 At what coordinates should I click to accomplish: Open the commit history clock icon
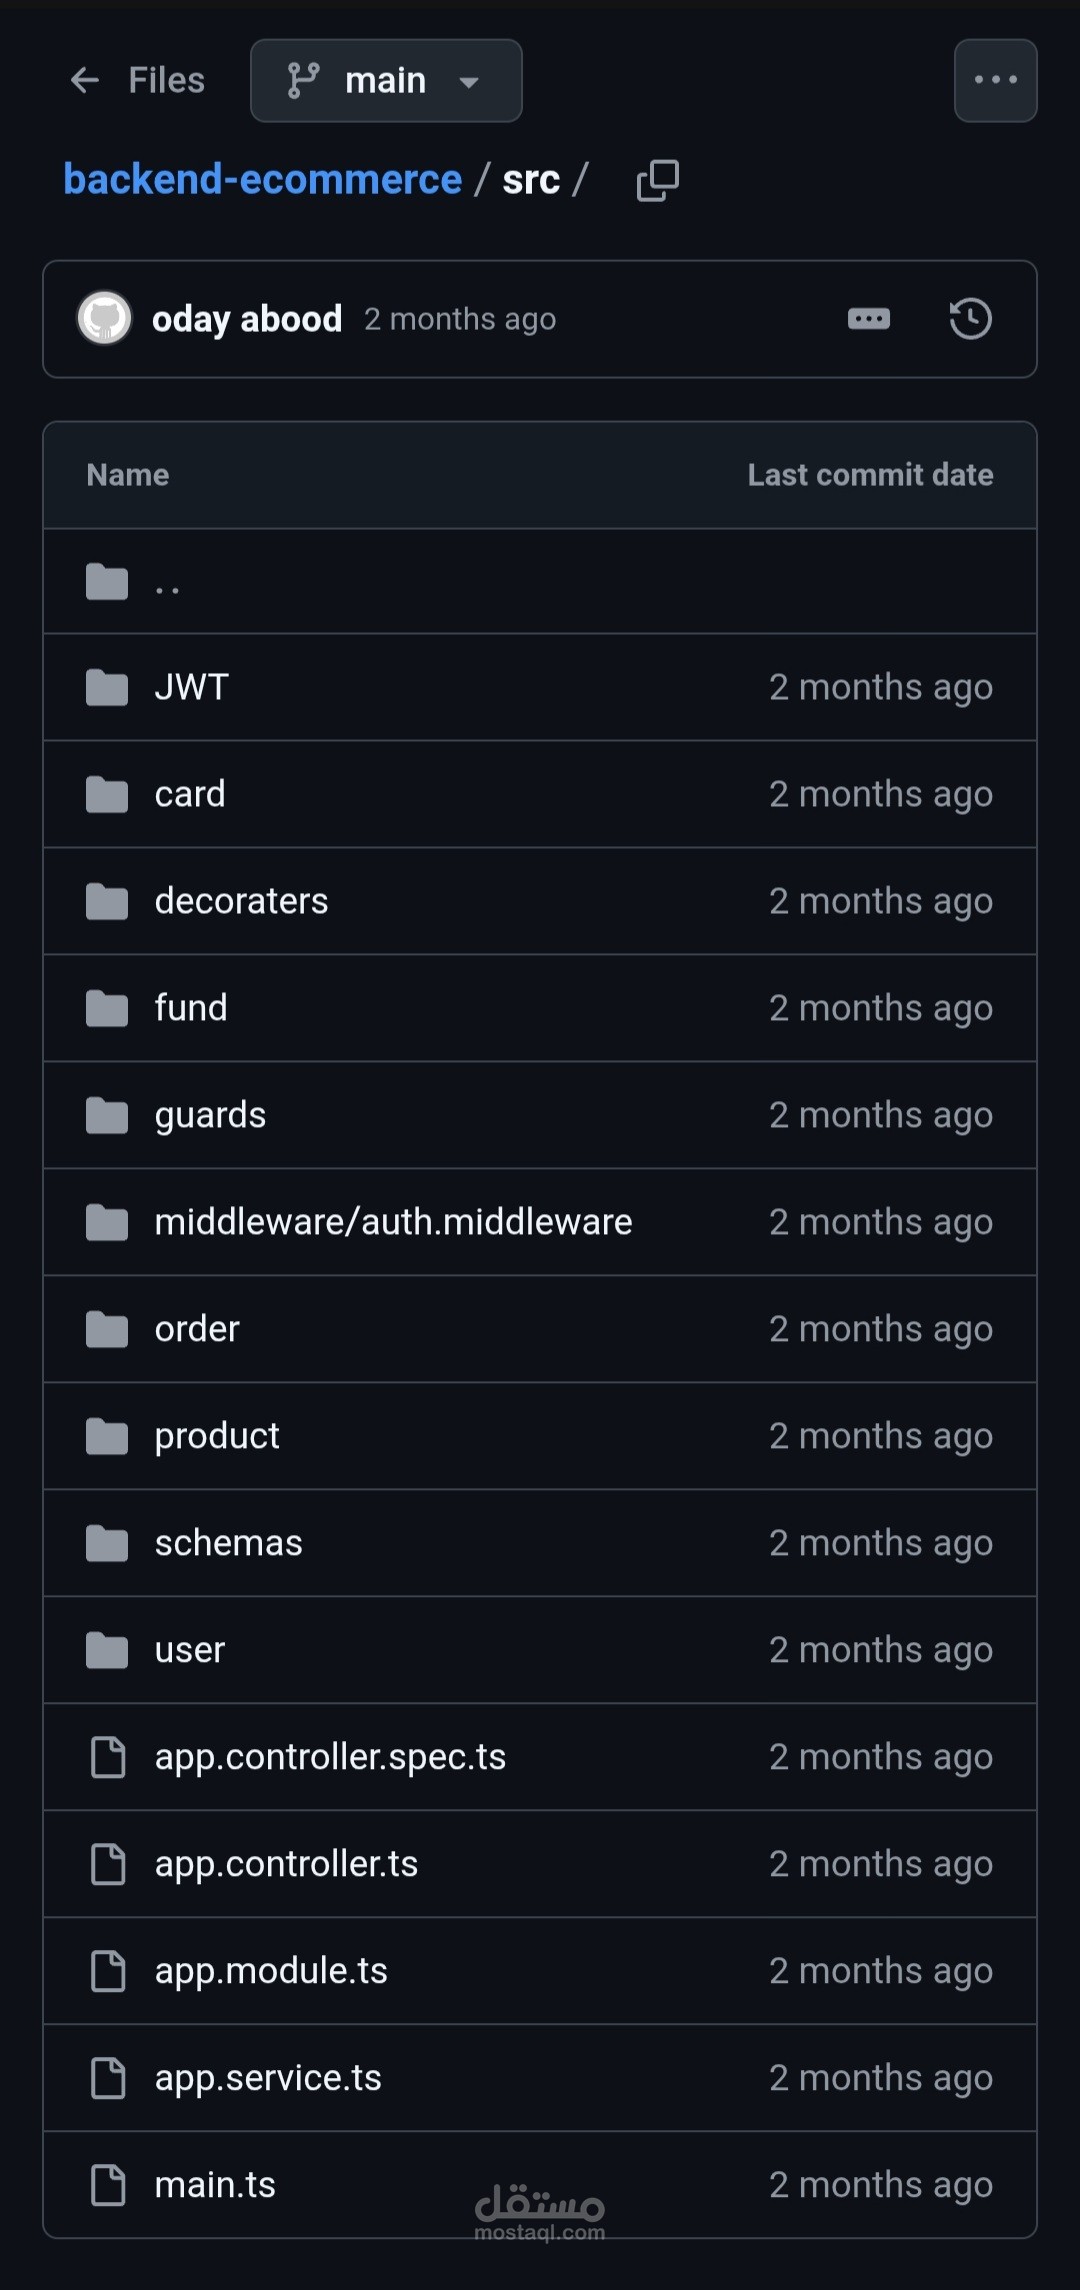click(x=970, y=319)
